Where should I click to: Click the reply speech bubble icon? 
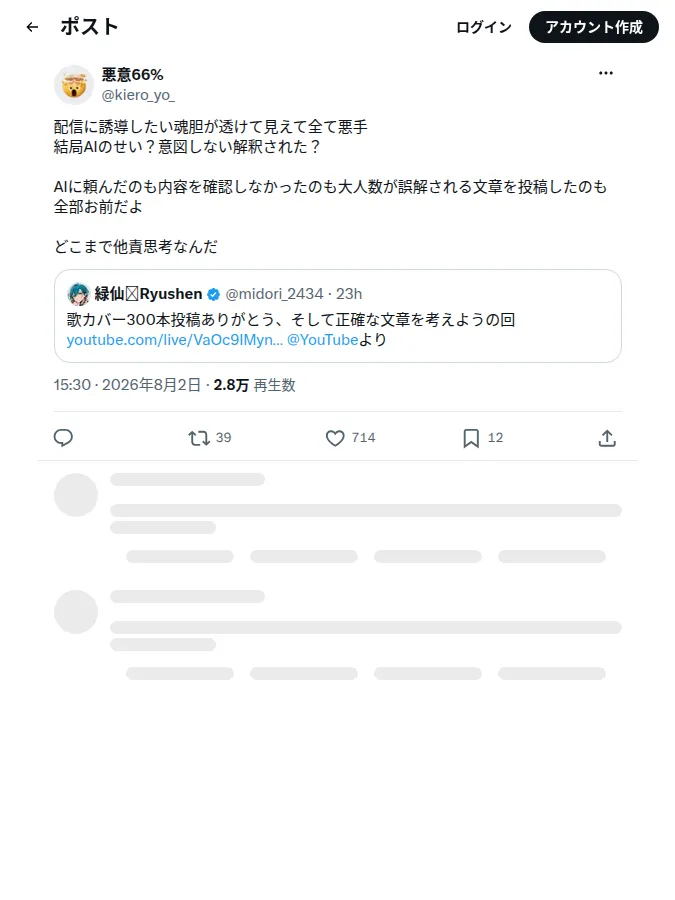click(63, 438)
